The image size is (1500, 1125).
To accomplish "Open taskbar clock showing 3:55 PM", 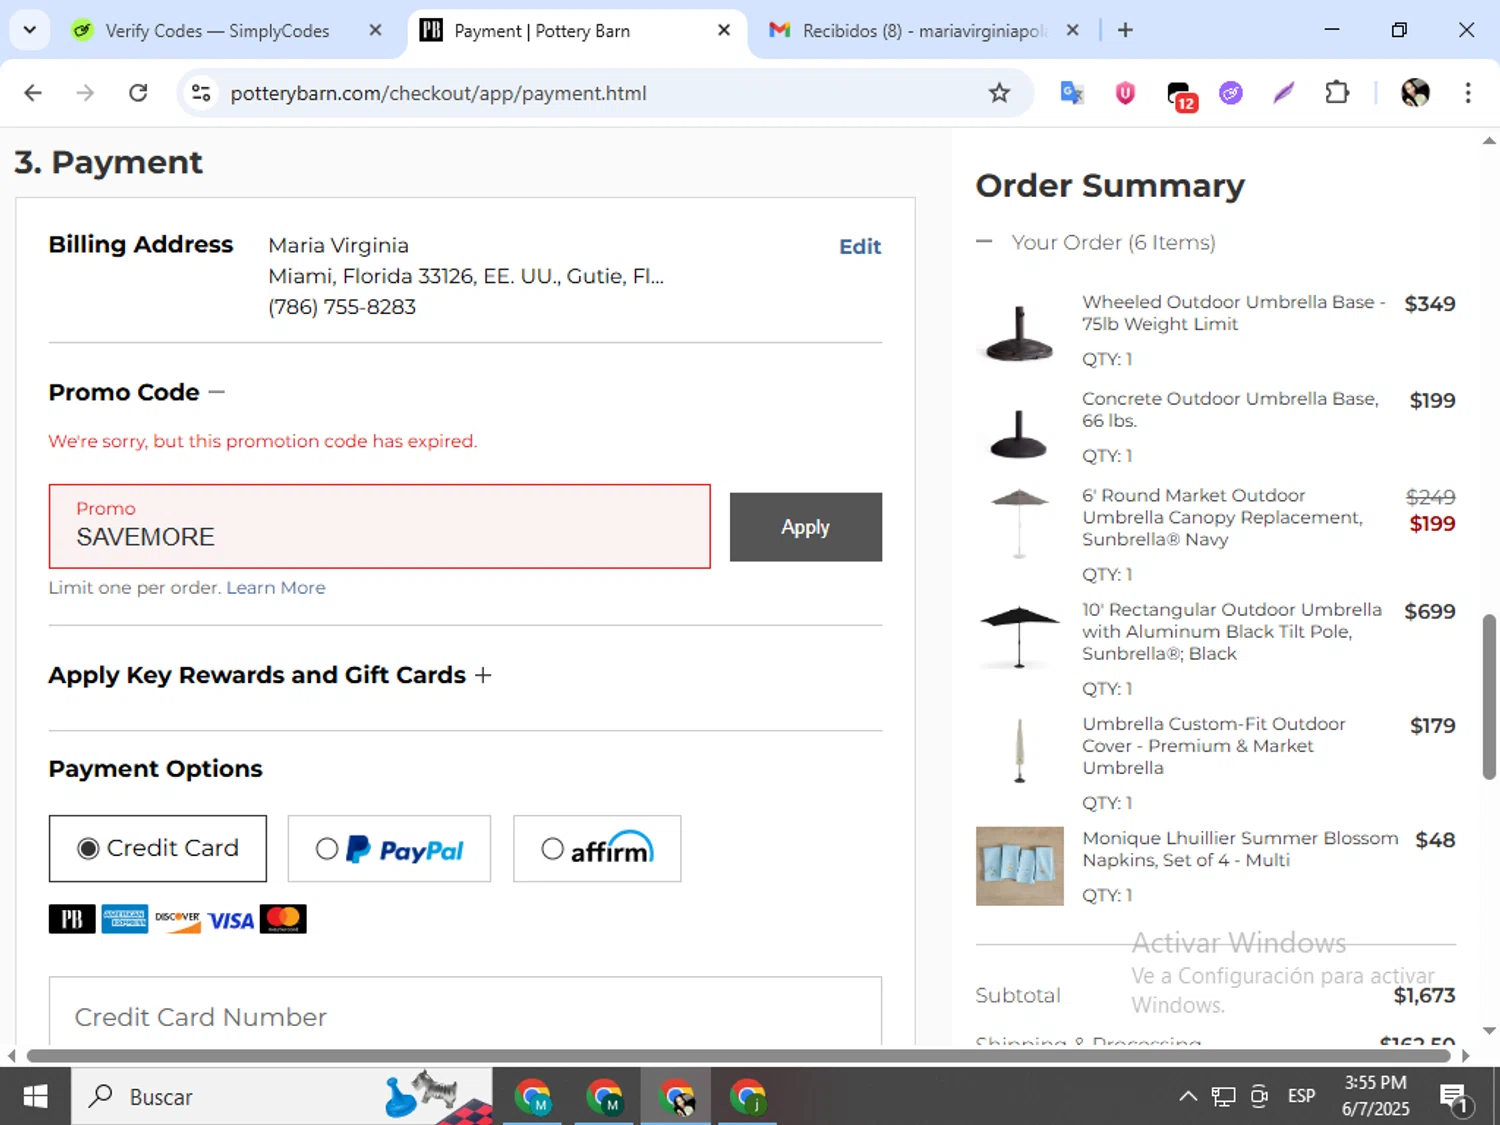I will tap(1375, 1096).
